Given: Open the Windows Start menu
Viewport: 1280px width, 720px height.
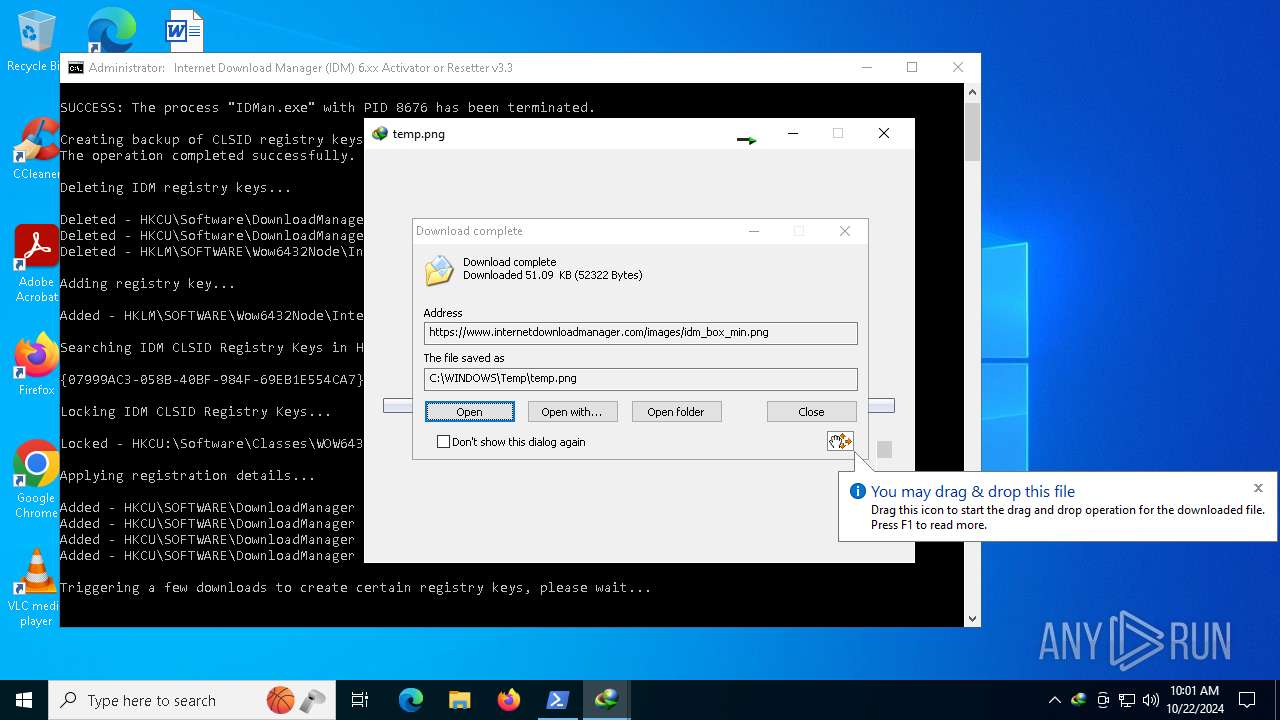Looking at the screenshot, I should [x=24, y=700].
